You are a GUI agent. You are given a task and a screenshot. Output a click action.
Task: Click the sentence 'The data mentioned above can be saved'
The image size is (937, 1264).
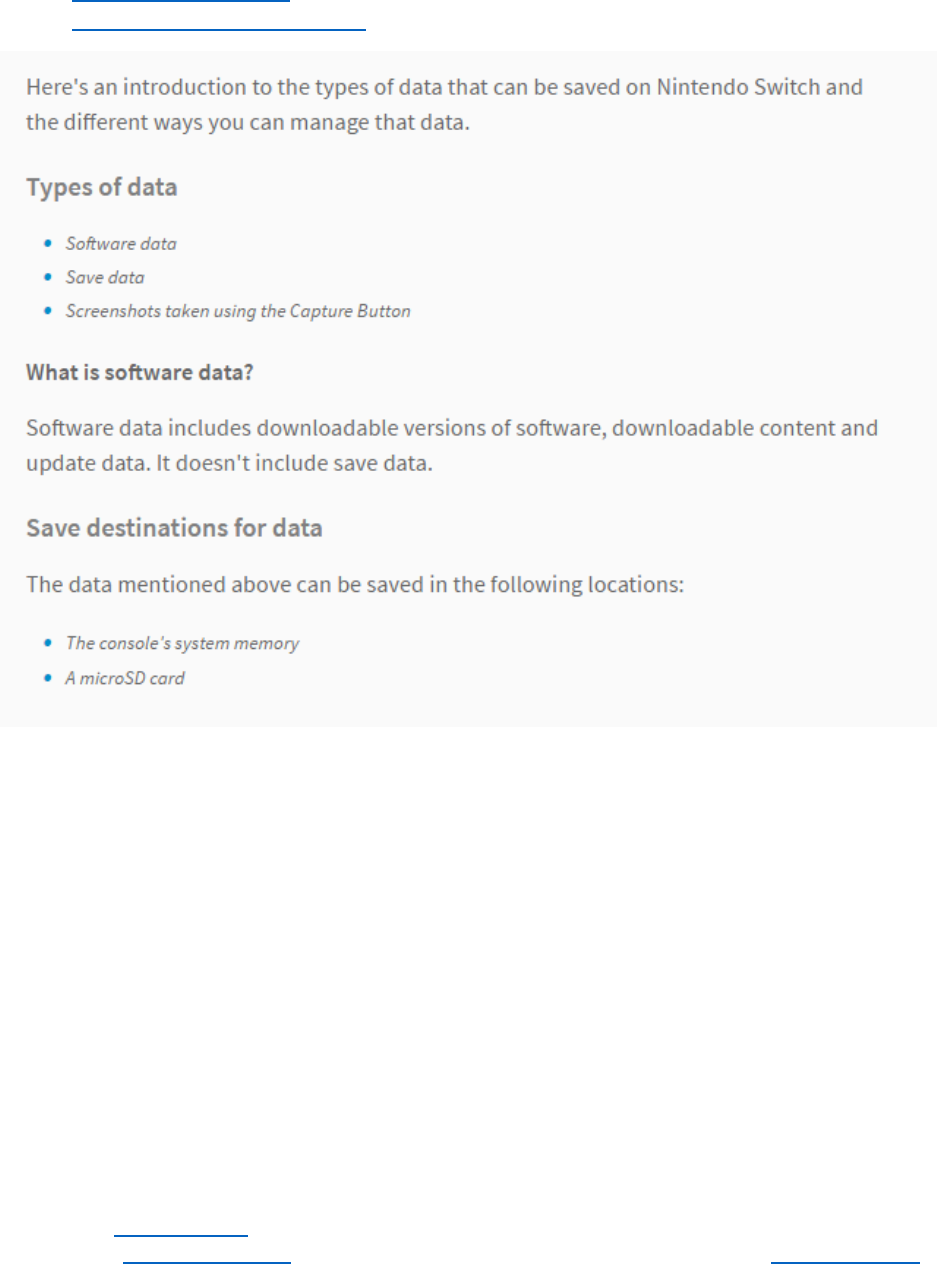(355, 584)
